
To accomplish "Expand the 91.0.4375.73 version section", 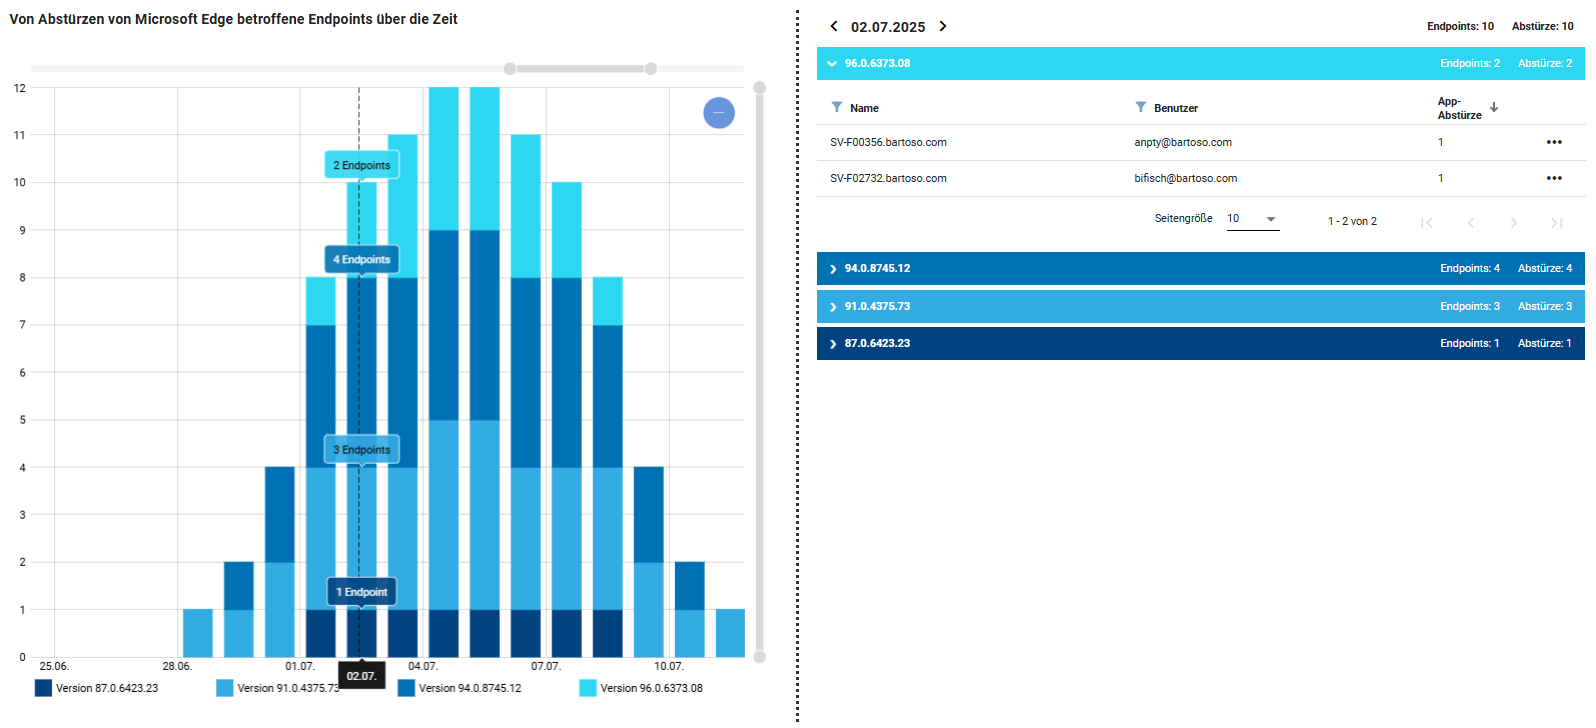I will tap(832, 307).
